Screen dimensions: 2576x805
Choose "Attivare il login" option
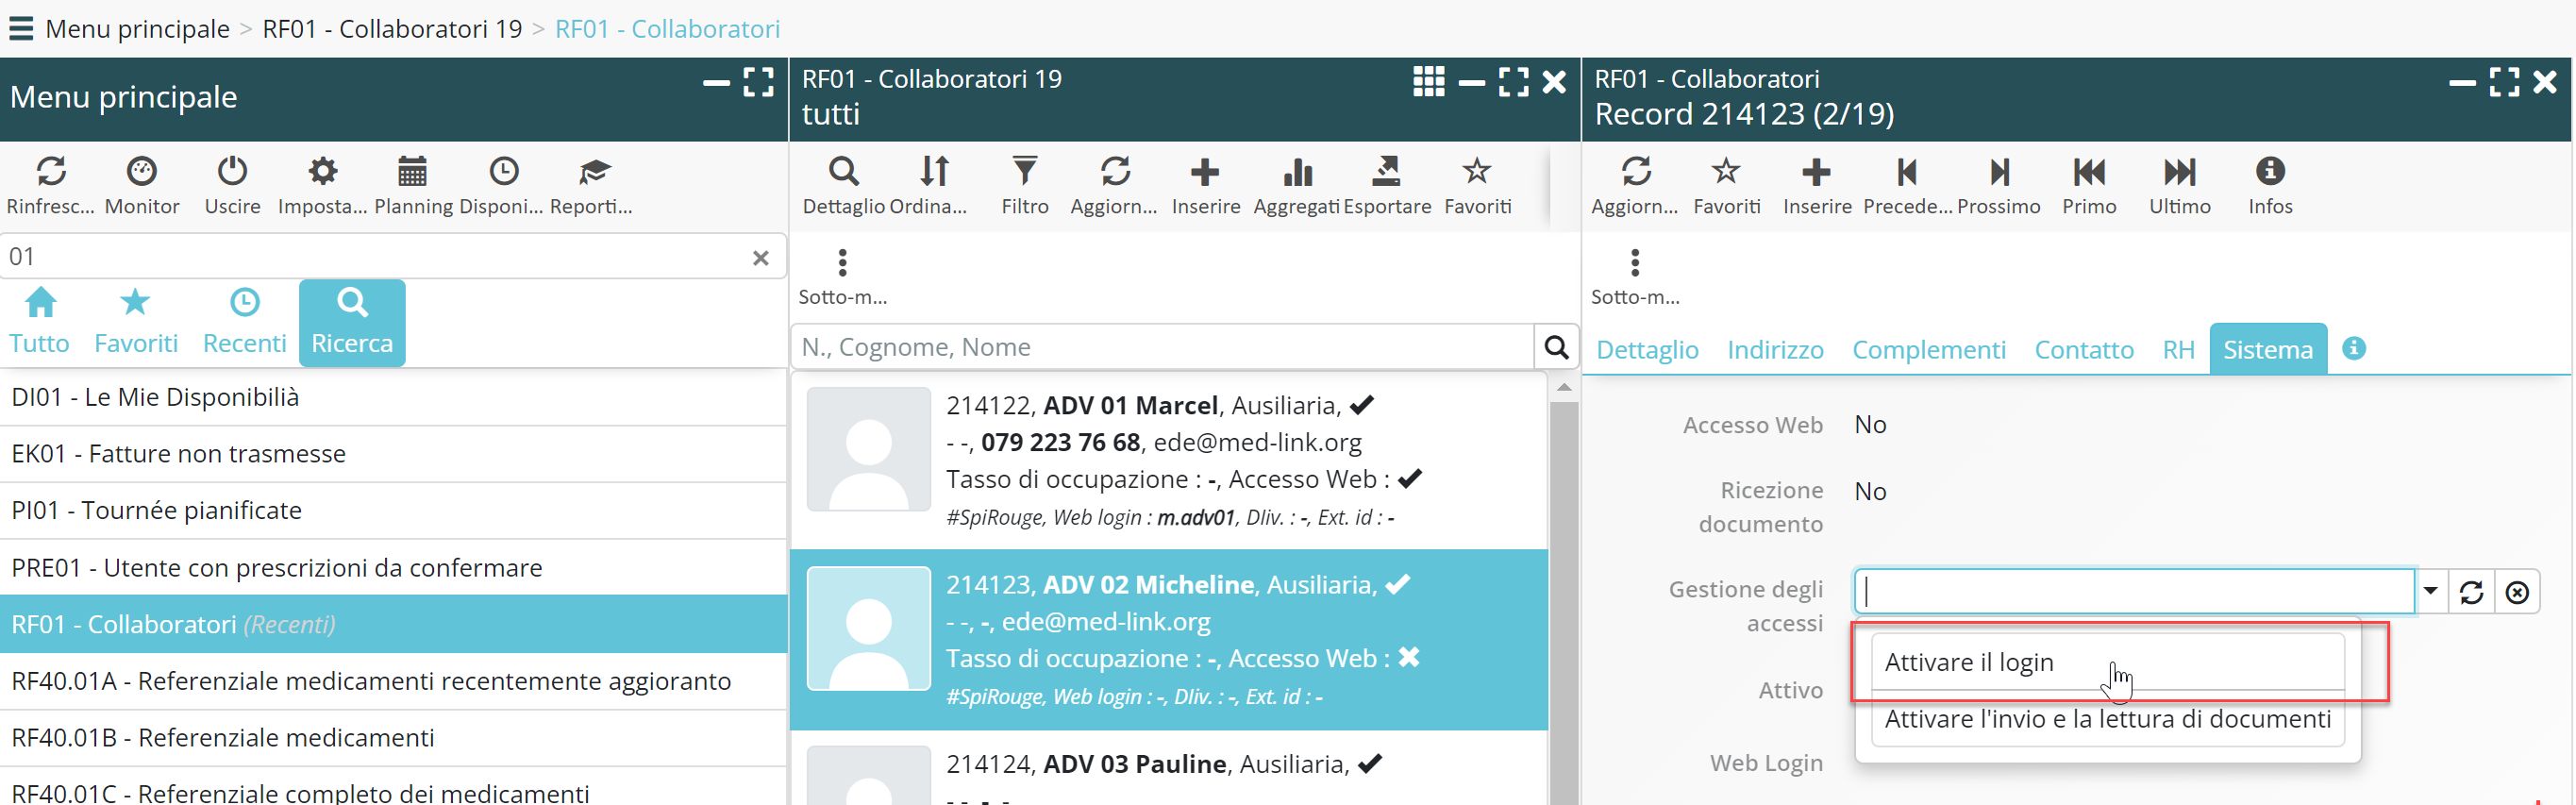click(1968, 662)
